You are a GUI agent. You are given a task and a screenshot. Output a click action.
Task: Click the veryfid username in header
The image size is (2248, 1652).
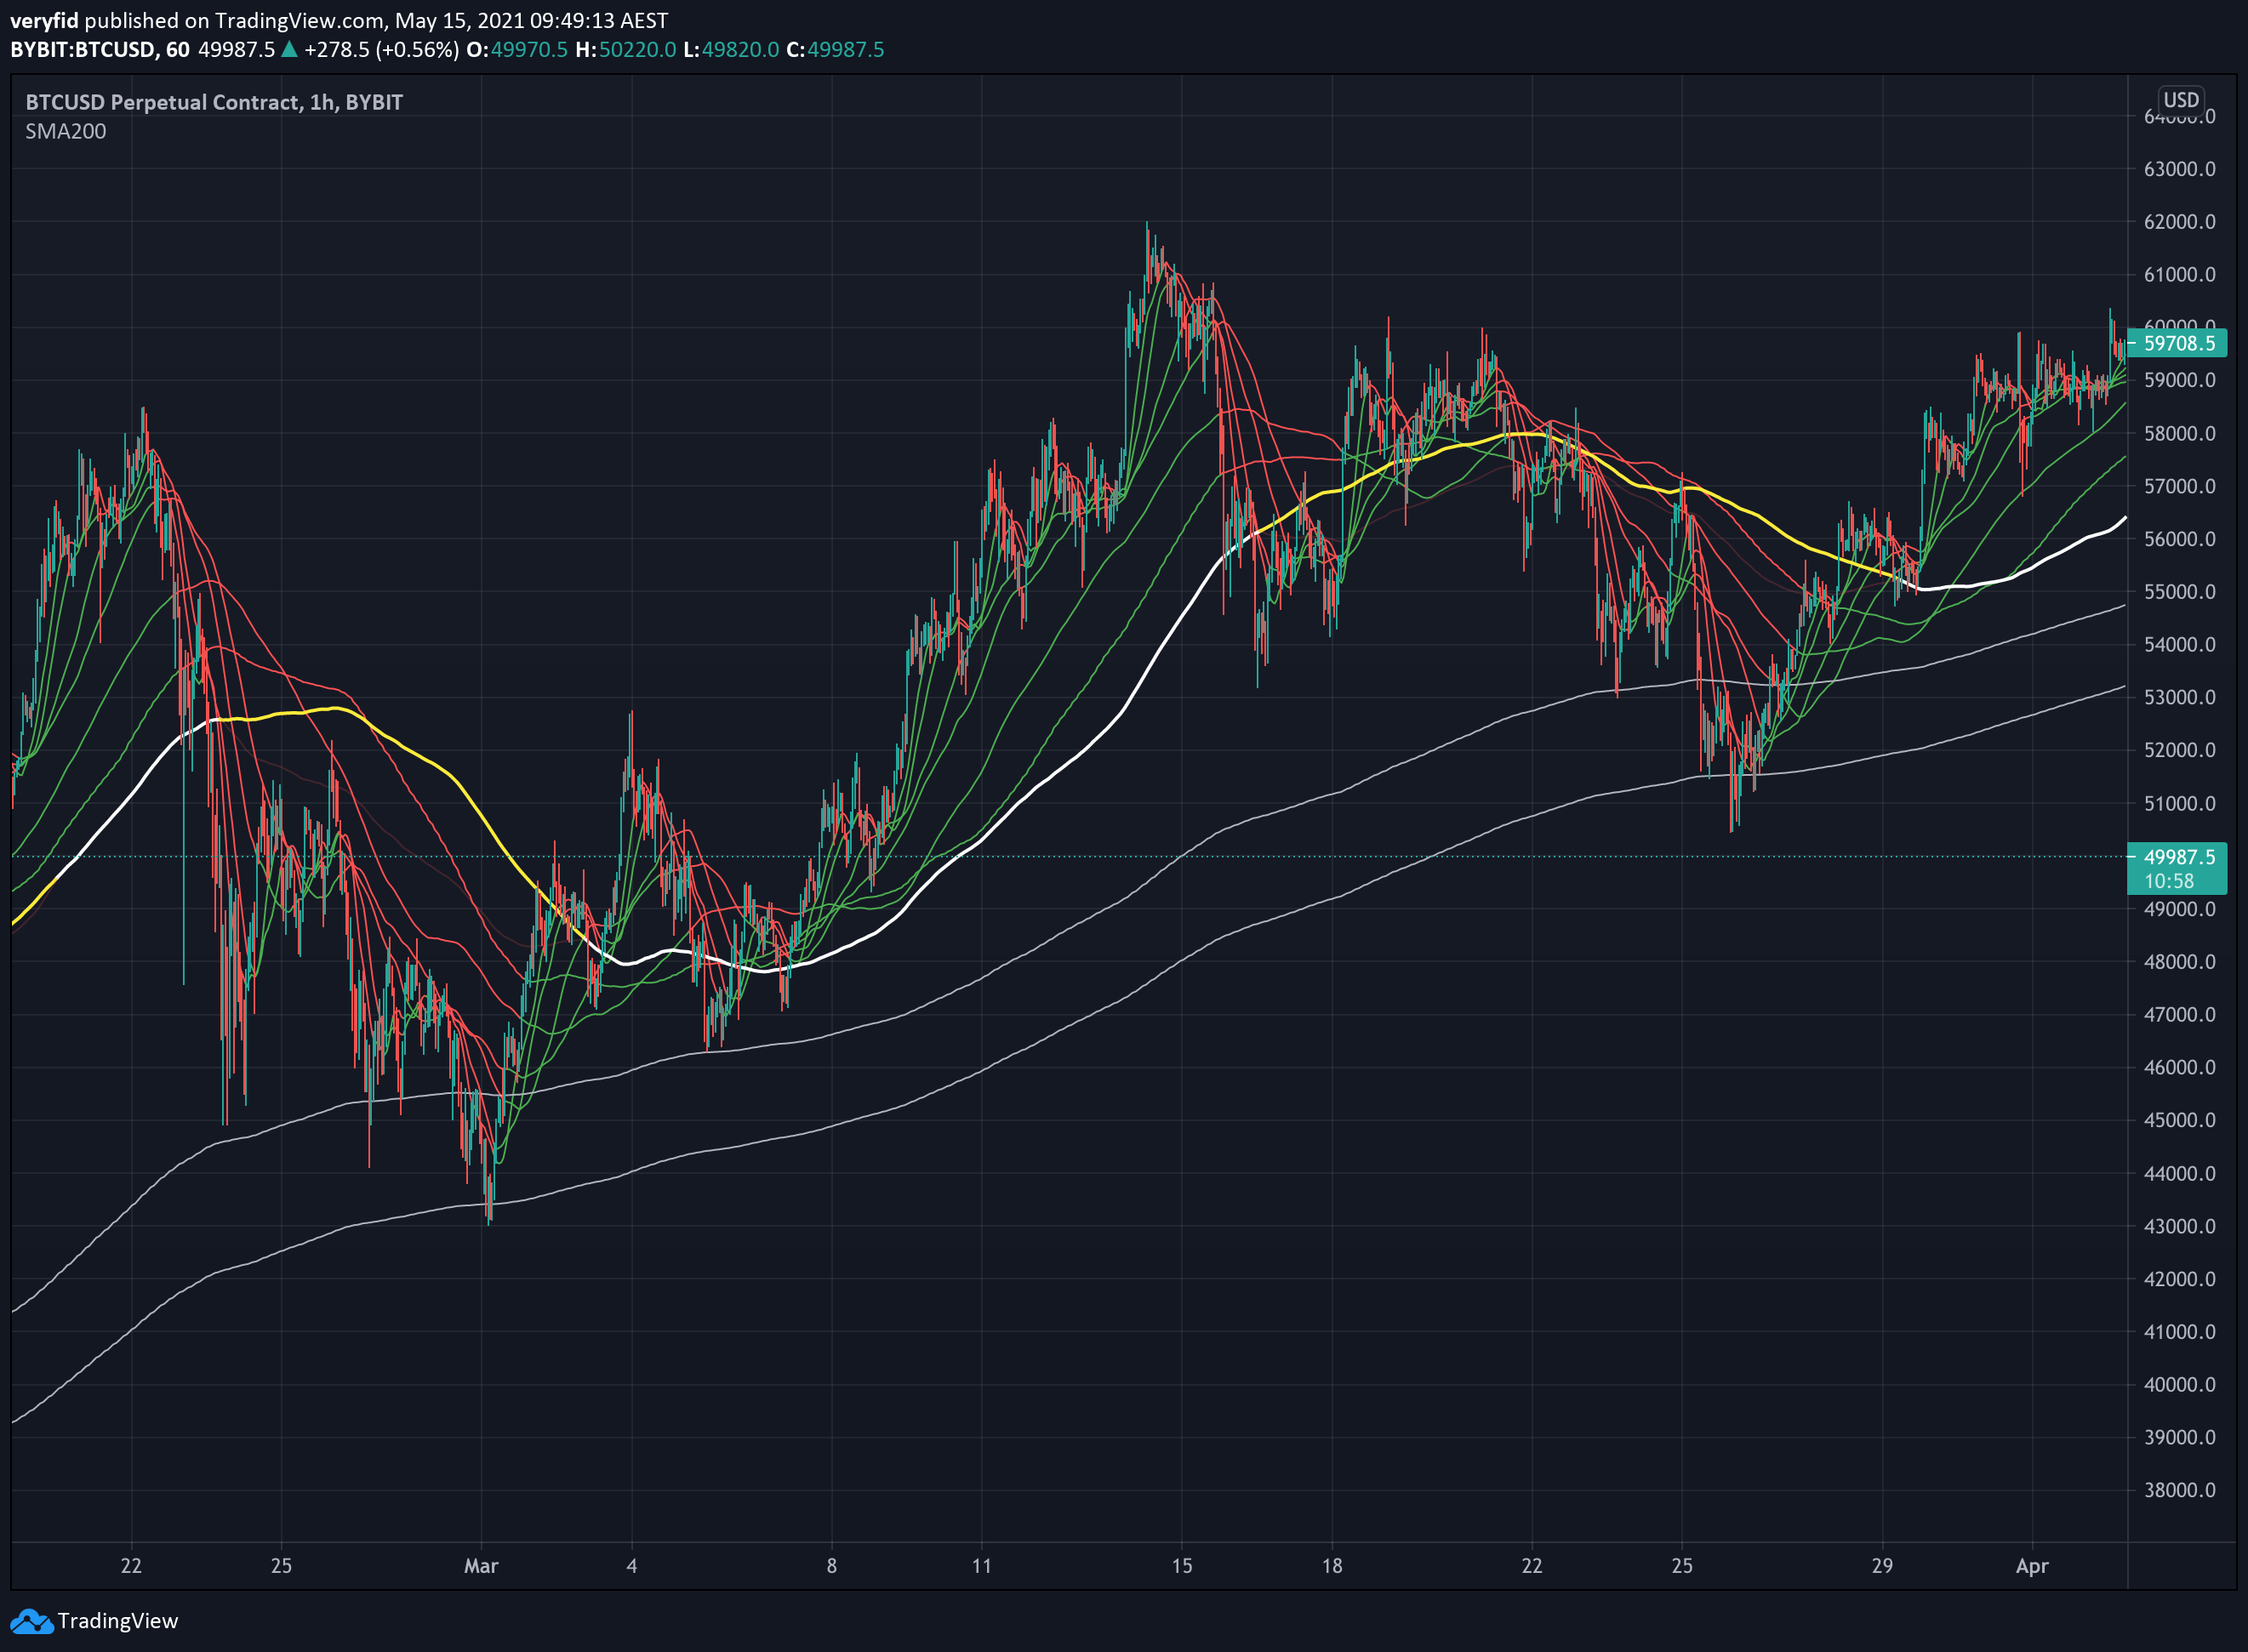pyautogui.click(x=44, y=20)
